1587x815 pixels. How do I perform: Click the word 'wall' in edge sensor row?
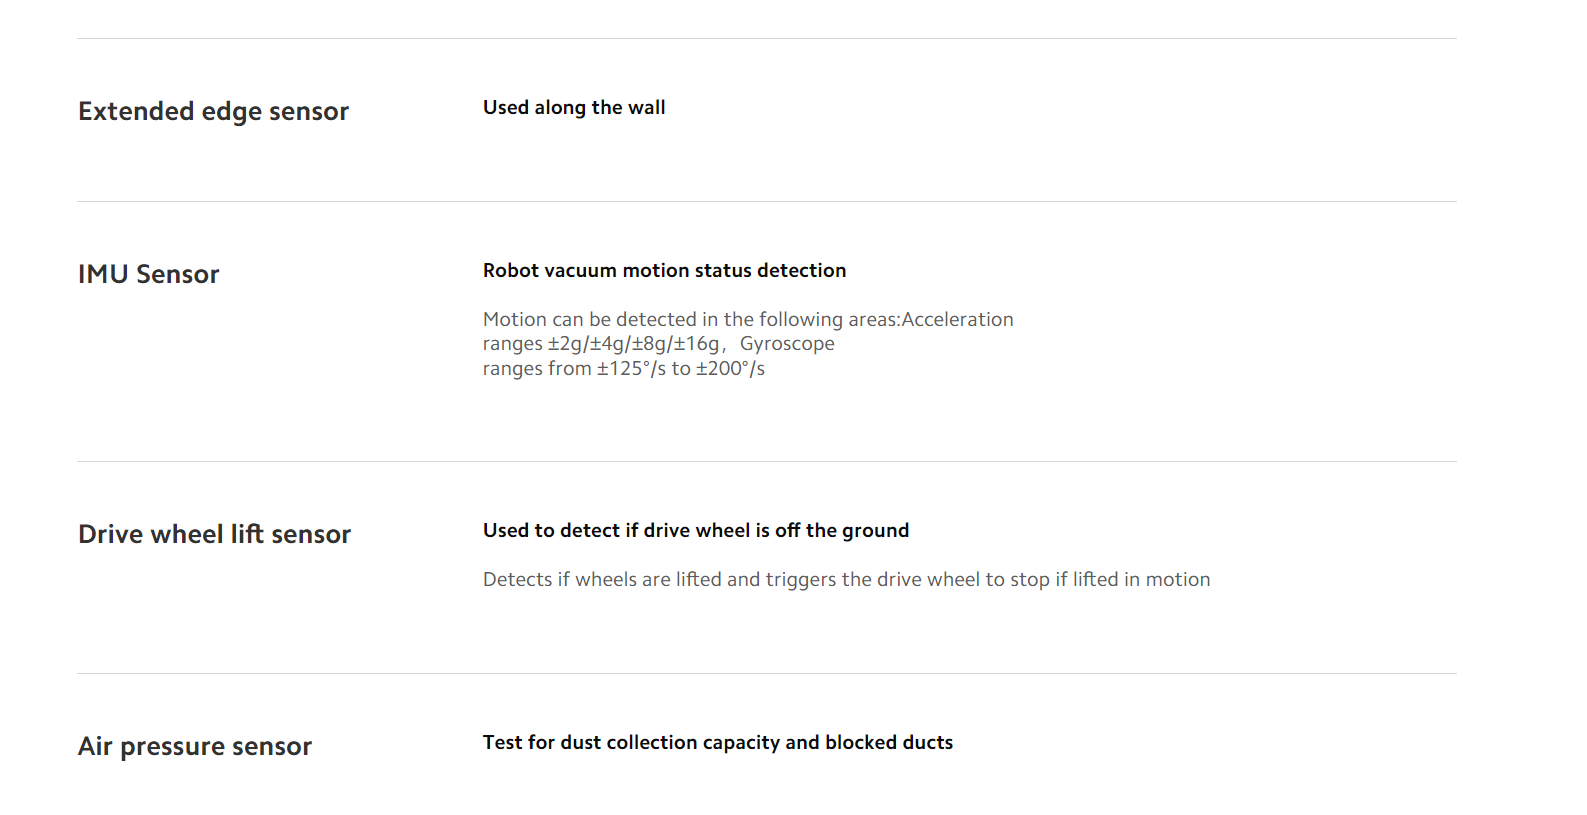[x=646, y=107]
